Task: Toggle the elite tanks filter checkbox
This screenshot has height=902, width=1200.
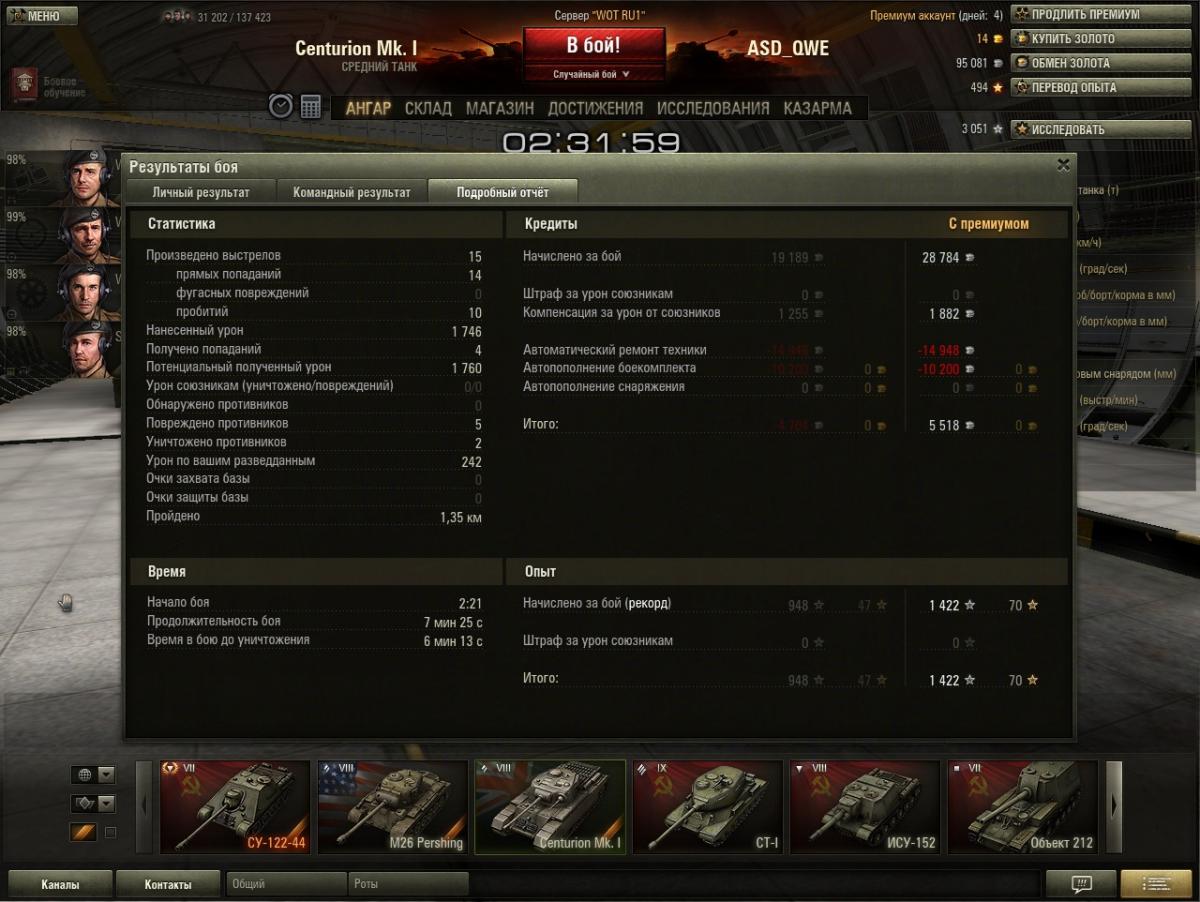Action: [111, 832]
